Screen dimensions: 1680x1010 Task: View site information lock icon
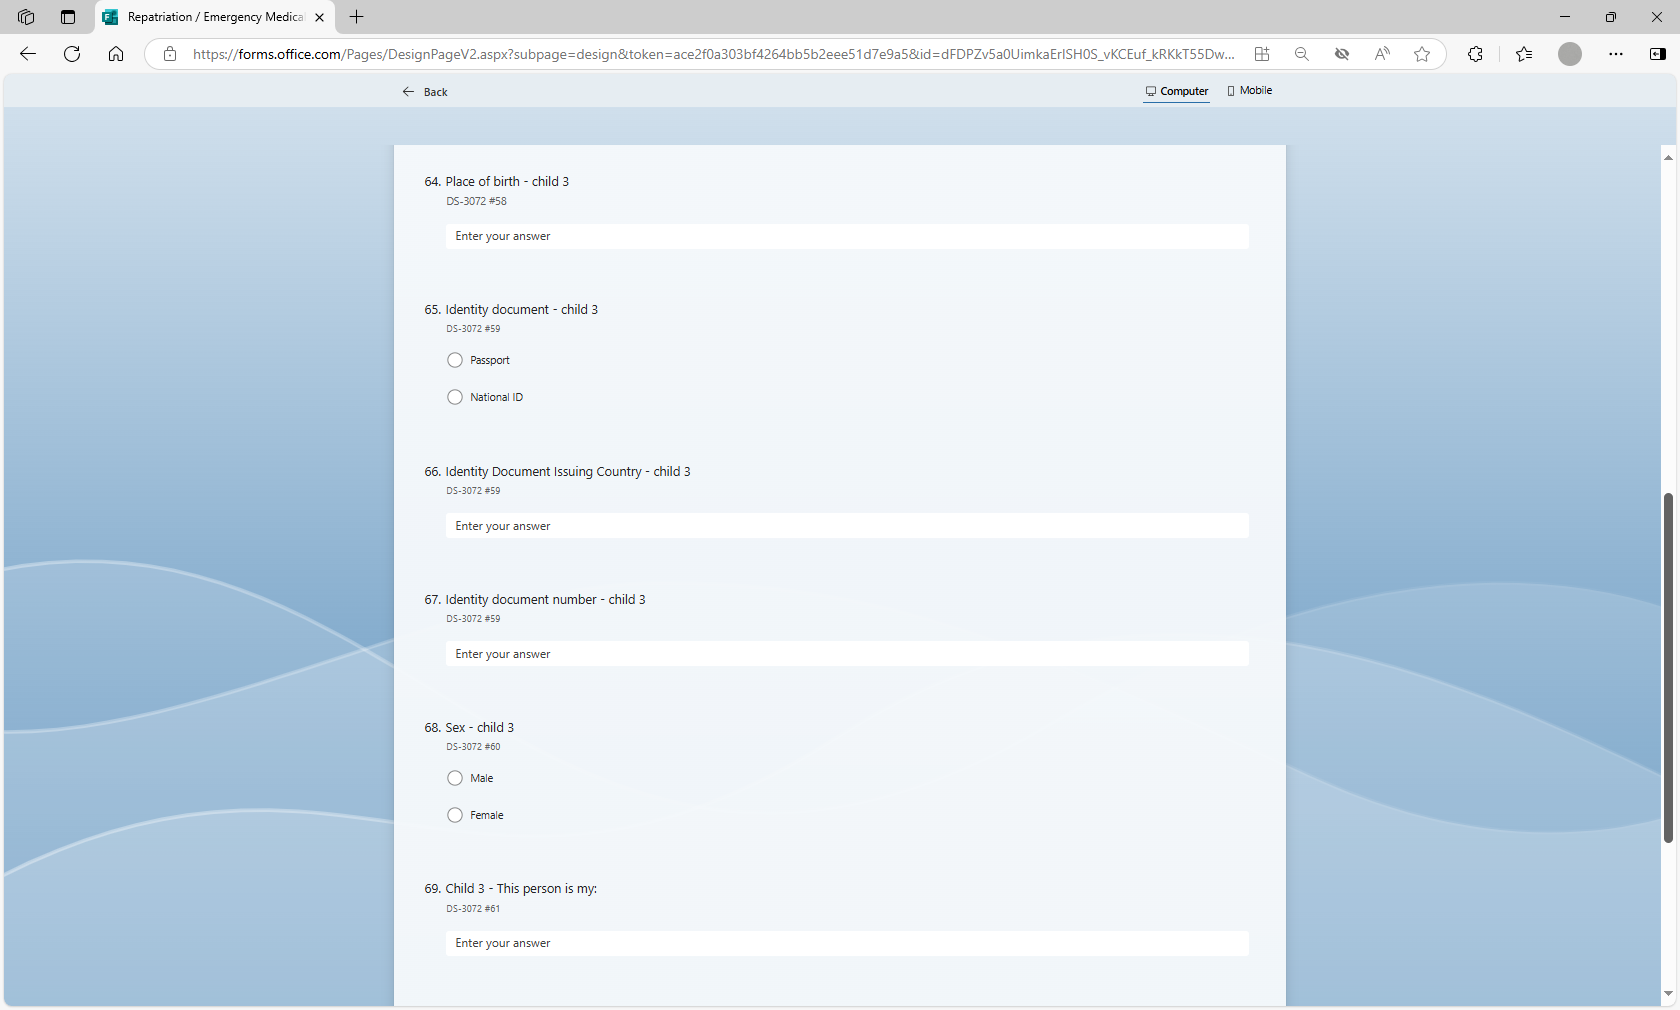(x=170, y=54)
